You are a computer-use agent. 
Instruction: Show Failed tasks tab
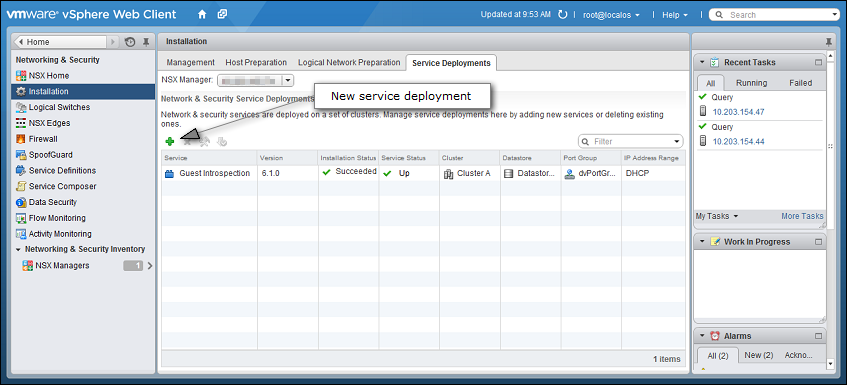[801, 83]
